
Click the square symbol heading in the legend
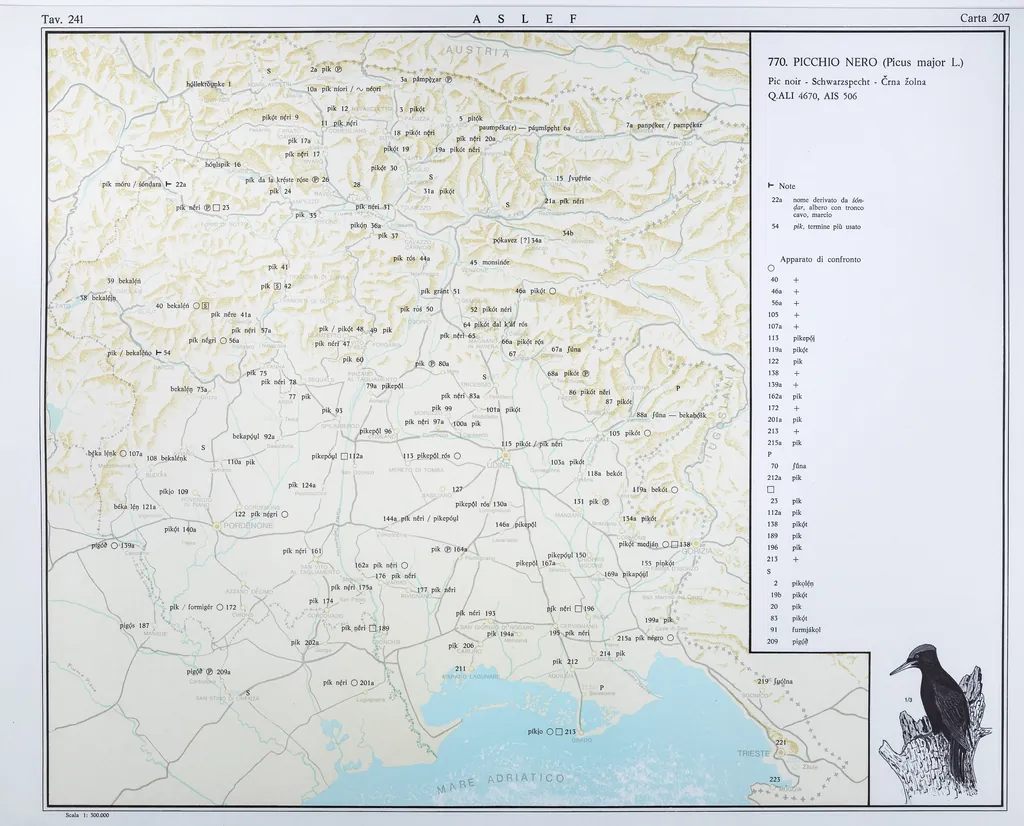tap(771, 488)
